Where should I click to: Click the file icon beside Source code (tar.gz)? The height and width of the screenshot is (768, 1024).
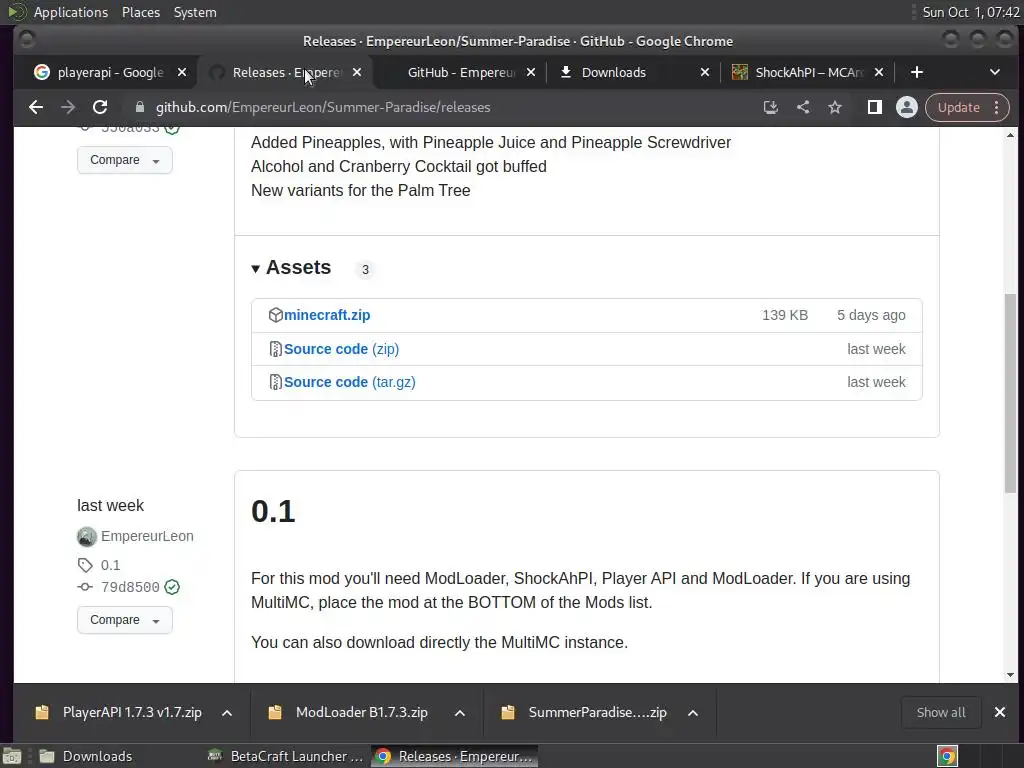[276, 382]
